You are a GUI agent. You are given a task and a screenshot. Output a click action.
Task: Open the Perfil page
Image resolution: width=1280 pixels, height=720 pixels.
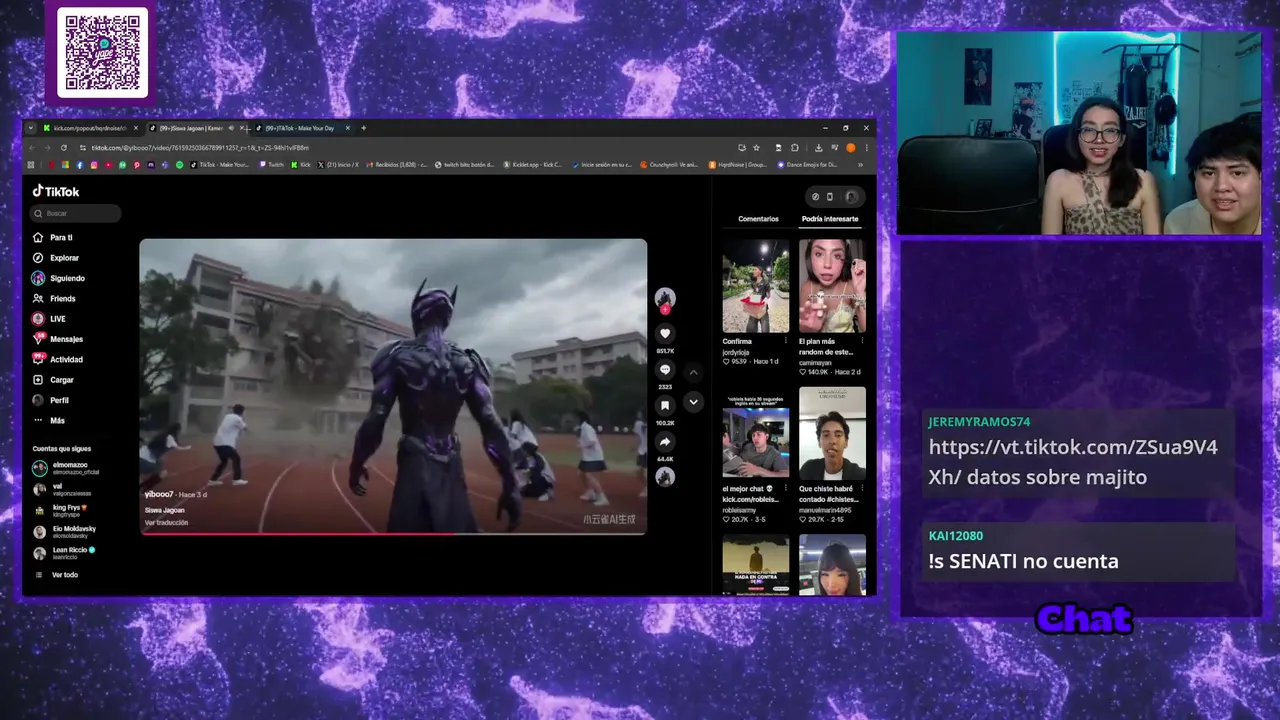(x=52, y=400)
